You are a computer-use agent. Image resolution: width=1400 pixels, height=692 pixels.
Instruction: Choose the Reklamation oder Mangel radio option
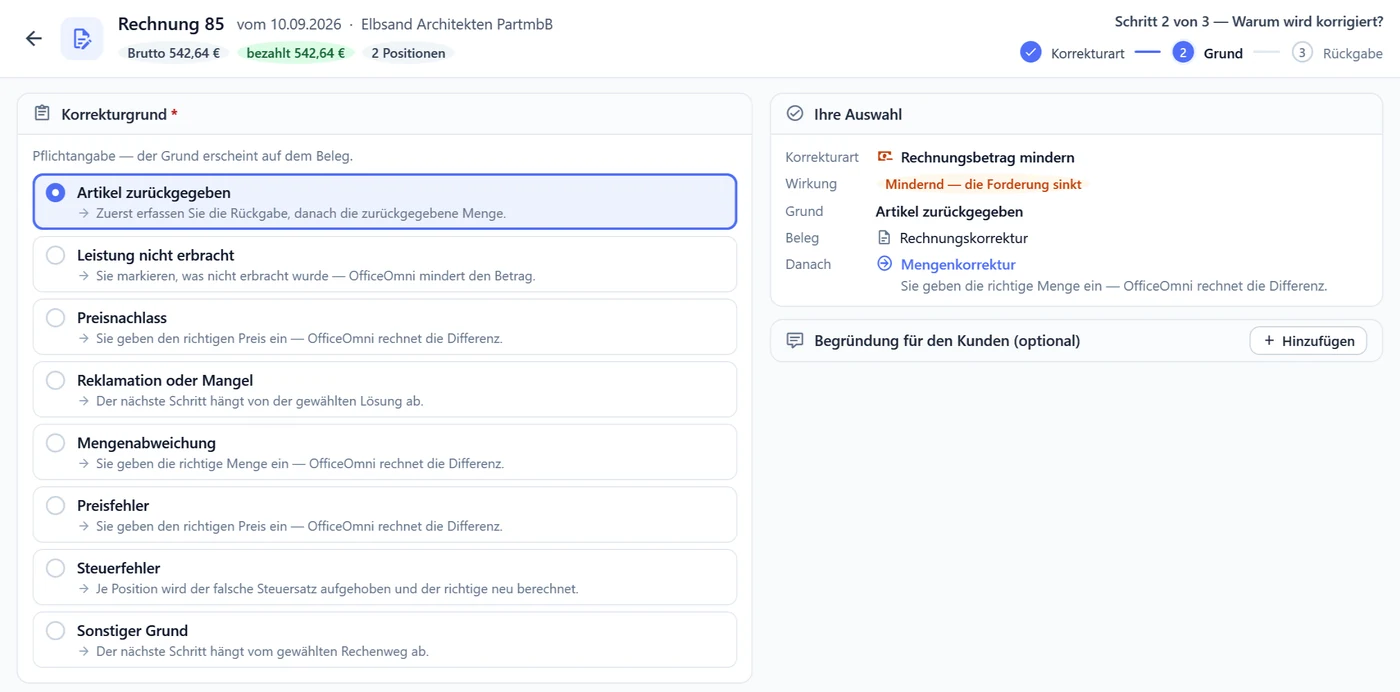point(56,380)
